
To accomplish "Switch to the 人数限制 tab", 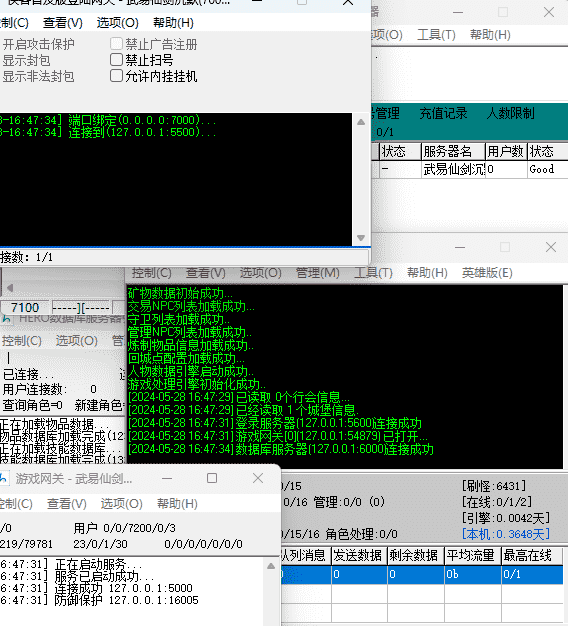I will click(x=511, y=113).
